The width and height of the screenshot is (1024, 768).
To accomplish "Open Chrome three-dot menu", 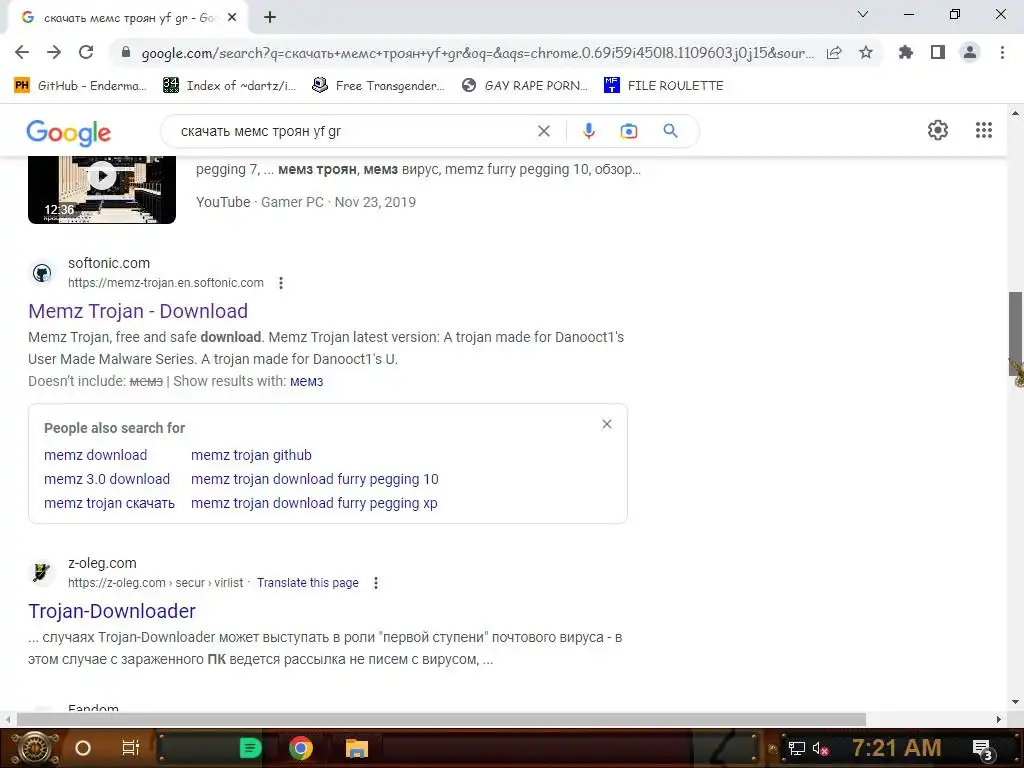I will click(1002, 52).
